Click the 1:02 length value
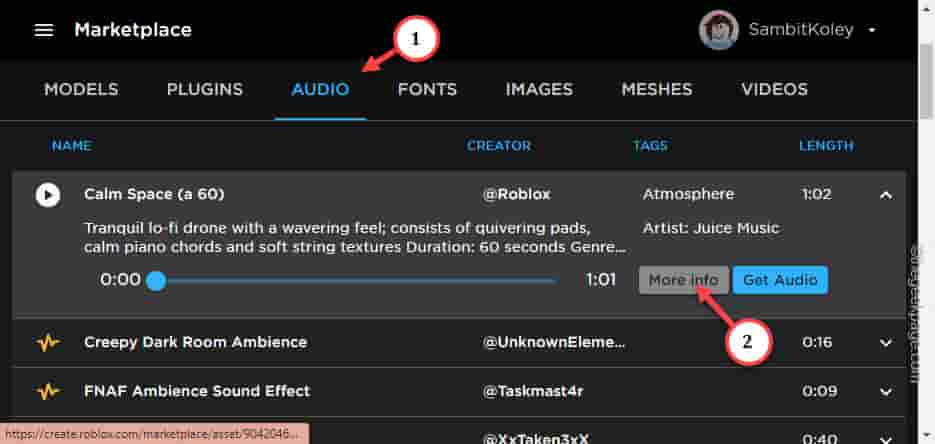Viewport: 935px width, 444px height. pos(816,194)
